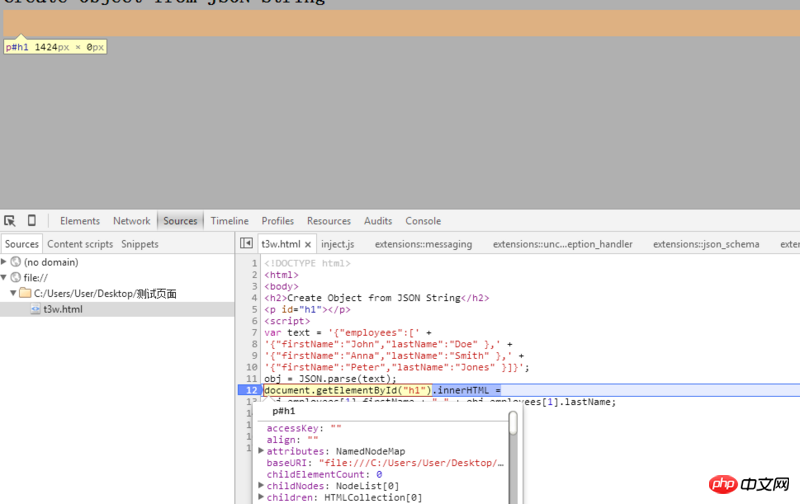Expand the (no domain) tree node
The image size is (800, 504).
pyautogui.click(x=4, y=262)
